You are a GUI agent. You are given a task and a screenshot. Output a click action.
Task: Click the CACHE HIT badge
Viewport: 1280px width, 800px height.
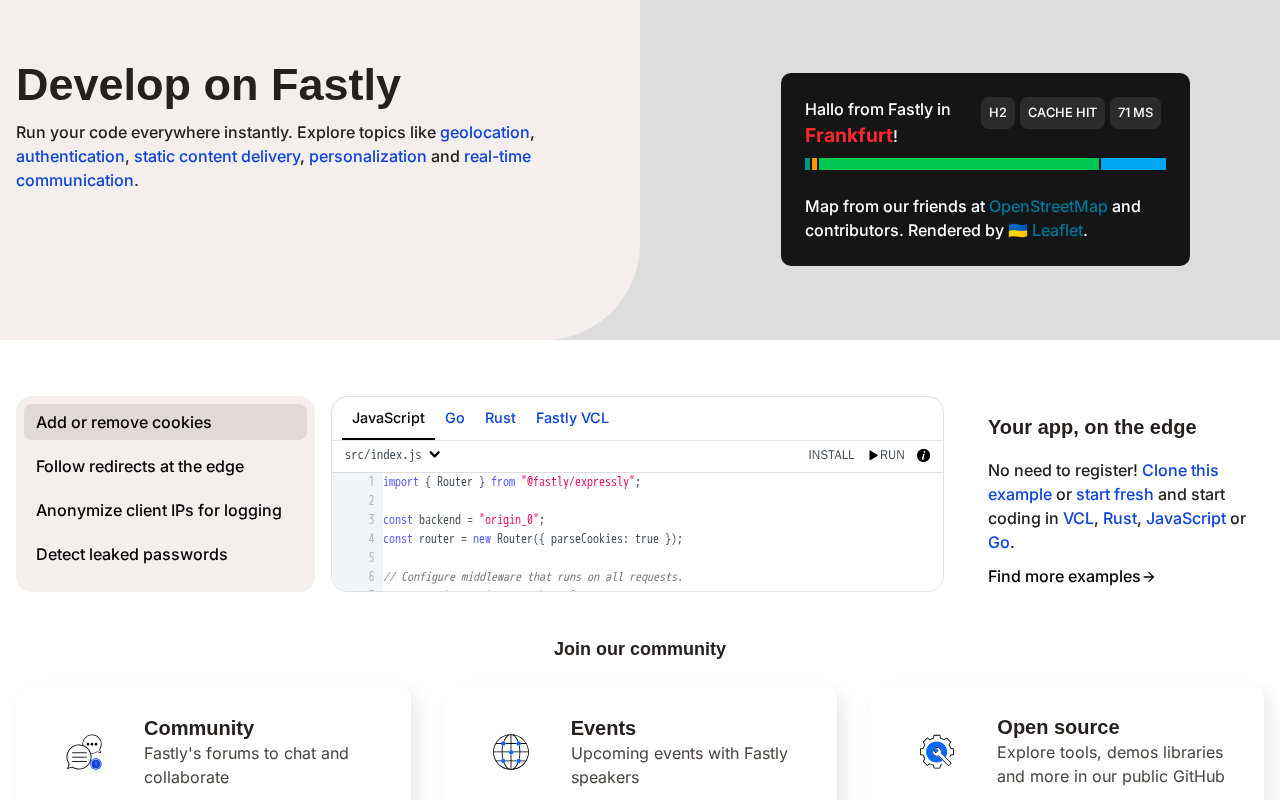[1062, 113]
